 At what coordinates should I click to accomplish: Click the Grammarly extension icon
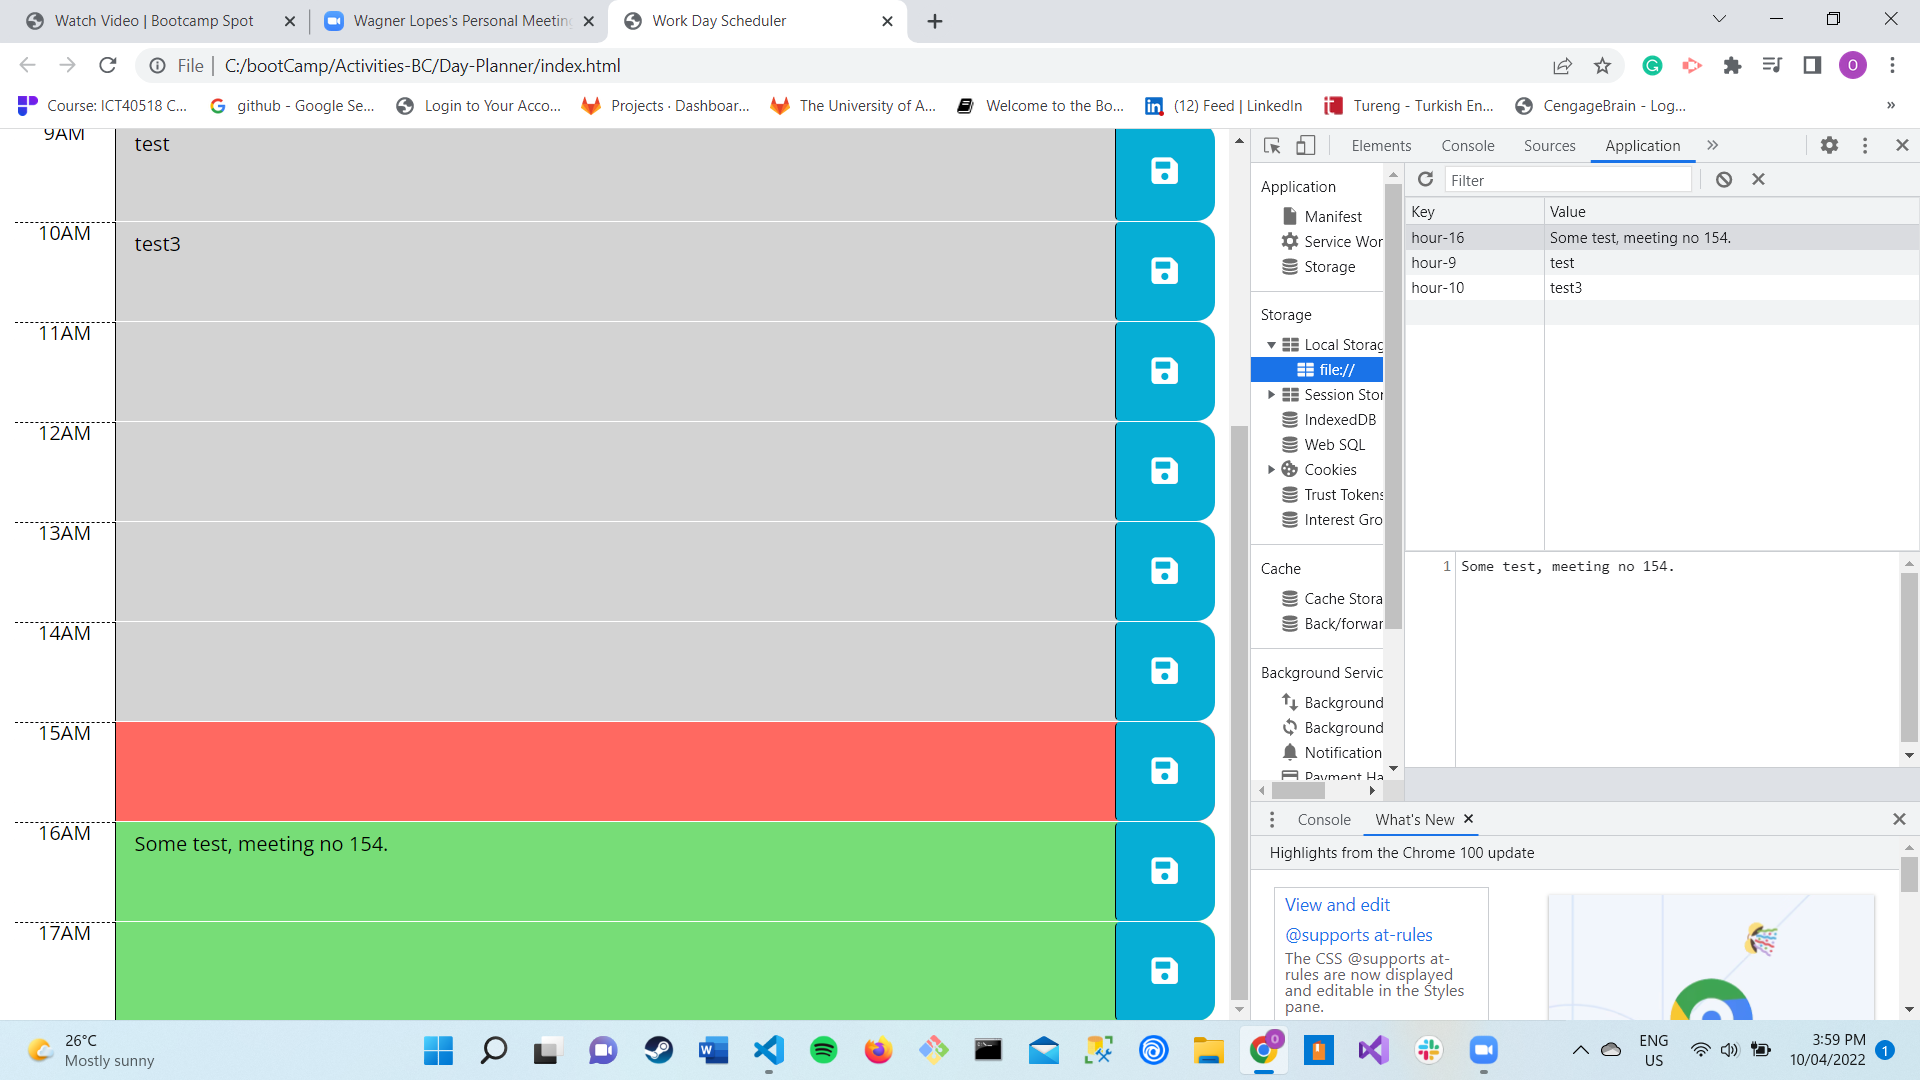click(1652, 65)
